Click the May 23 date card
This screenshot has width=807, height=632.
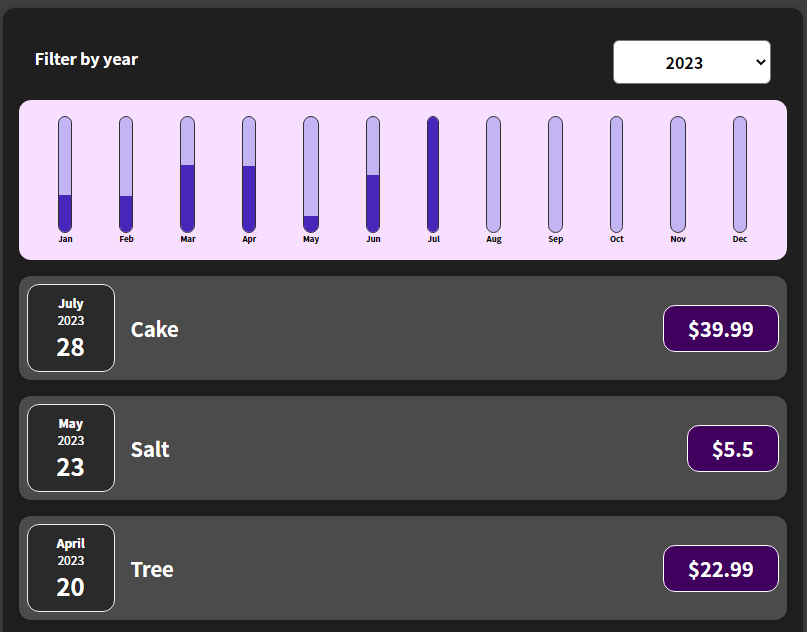point(70,448)
